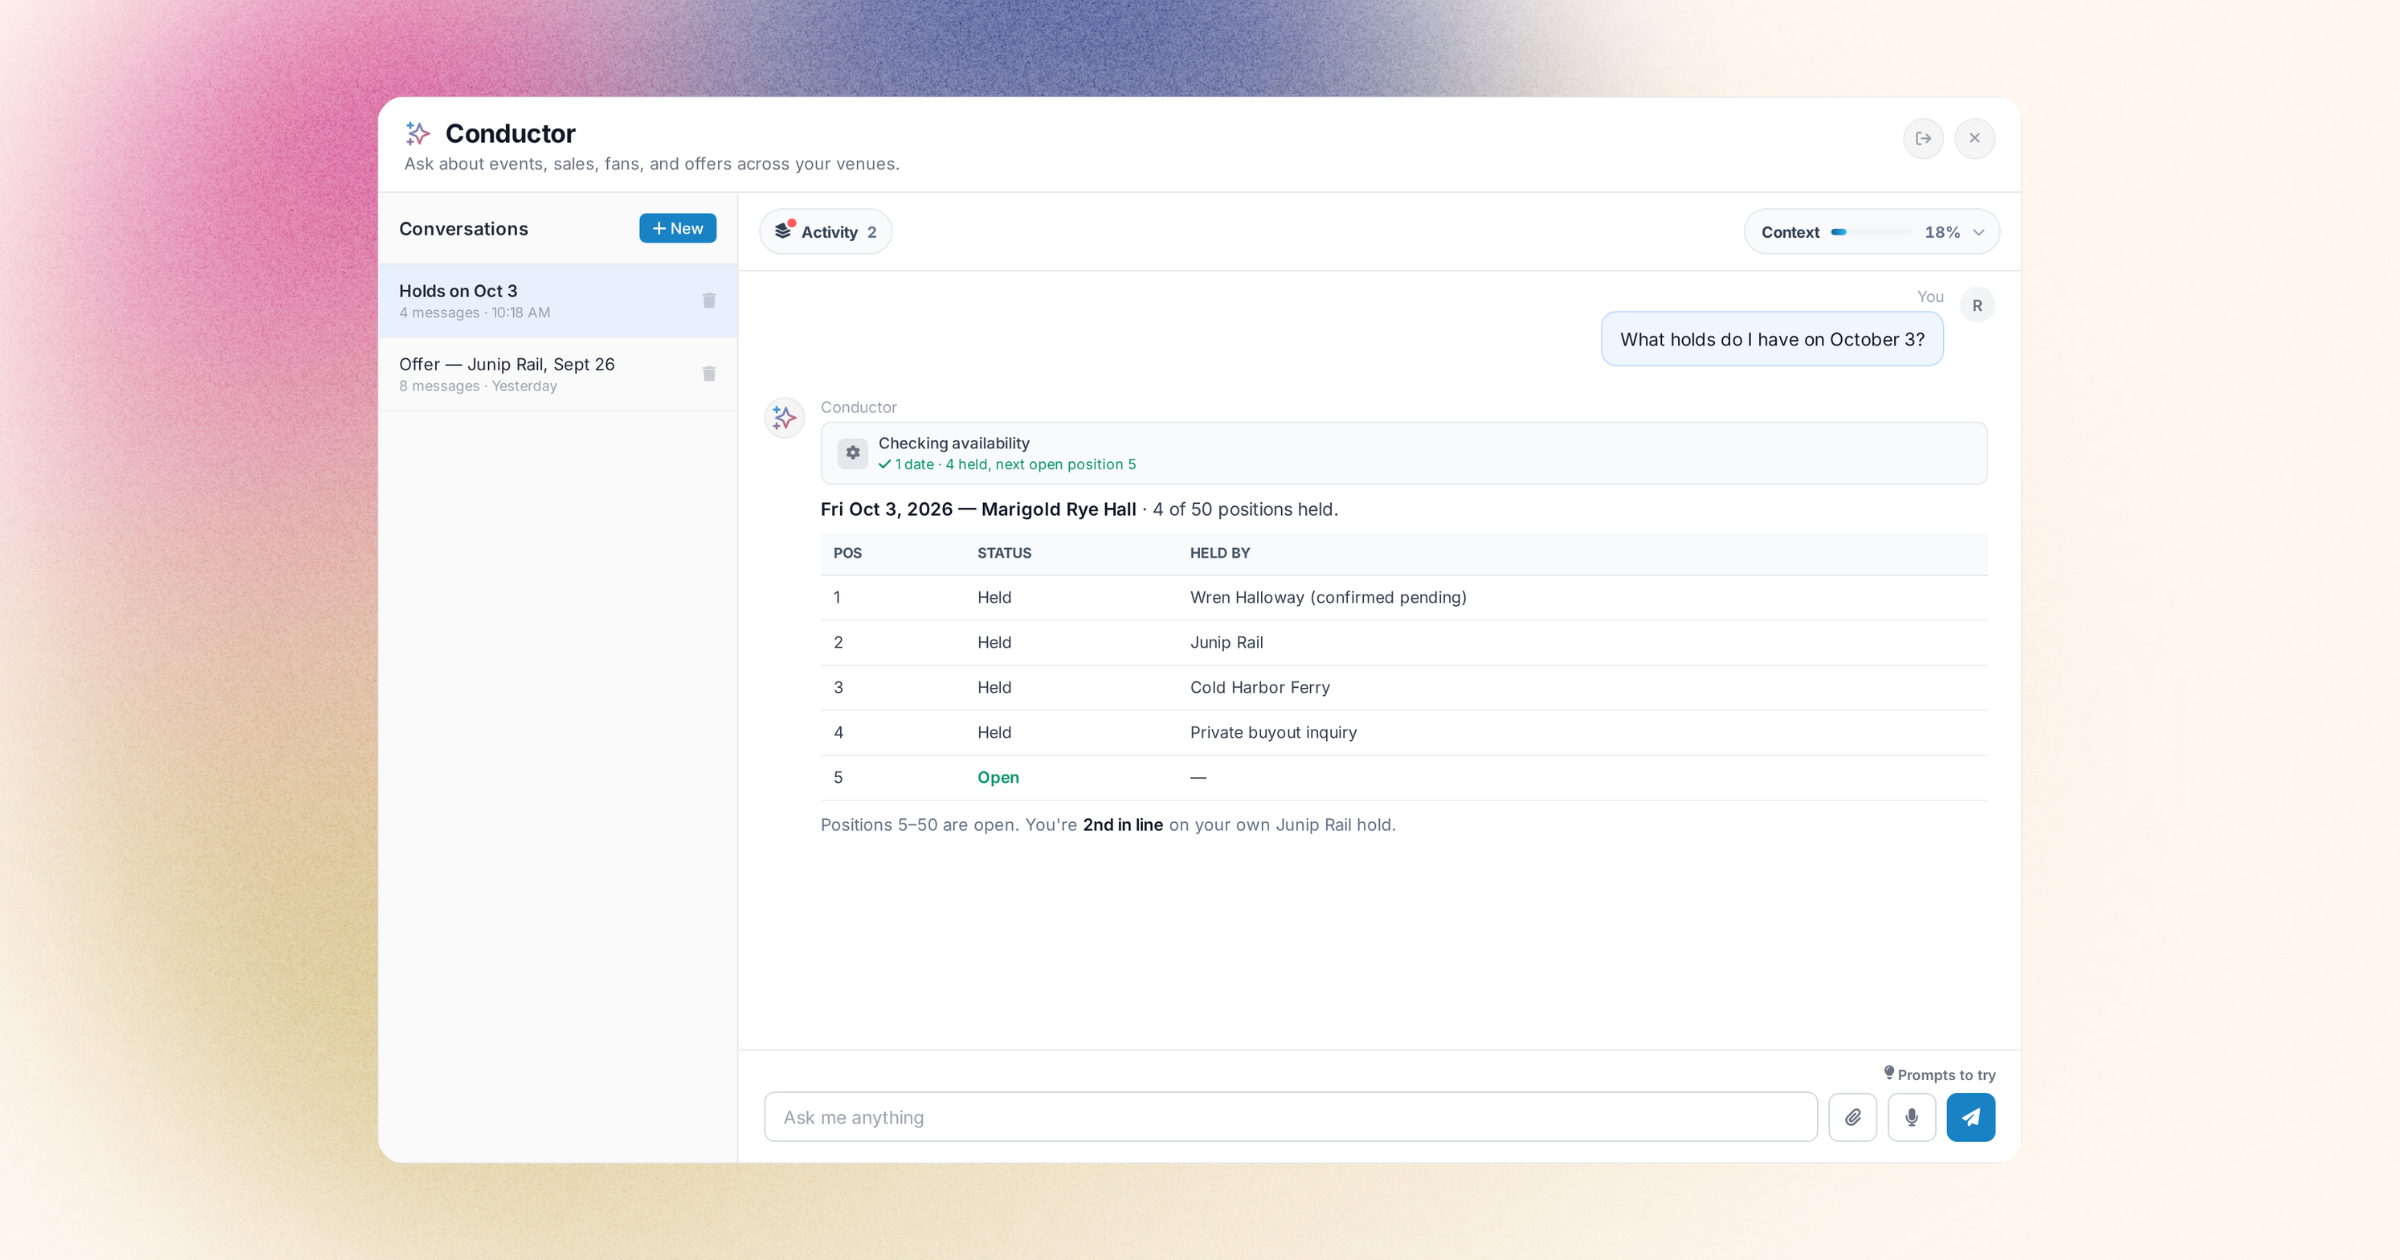This screenshot has height=1260, width=2400.
Task: Click the POS column header
Action: point(848,553)
